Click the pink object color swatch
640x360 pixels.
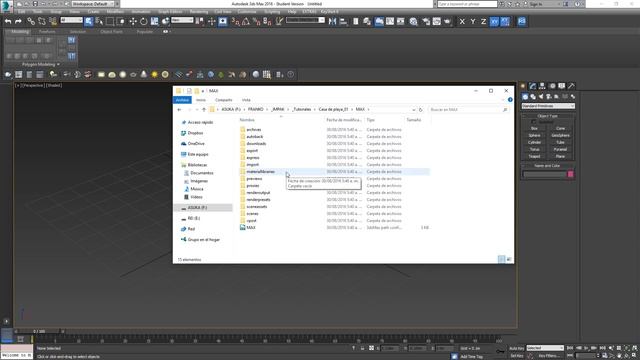[x=571, y=174]
